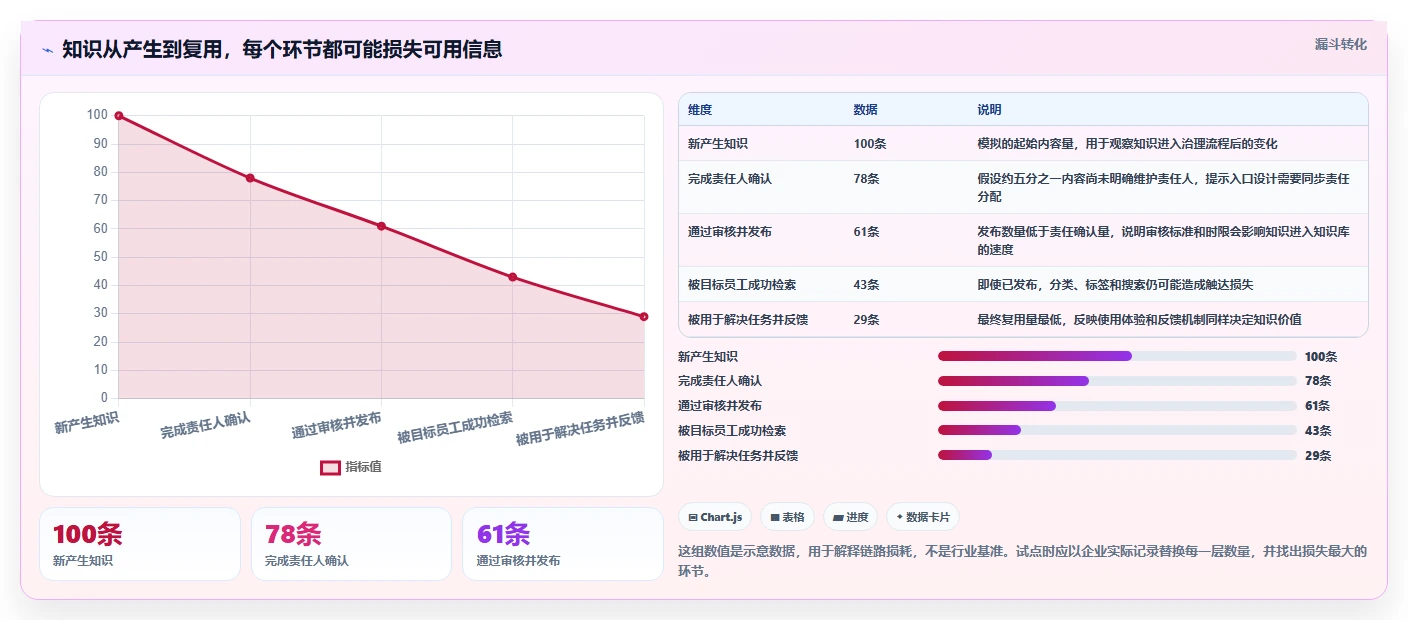
Task: Click the chart point for 被目标员工成功检索
Action: [x=513, y=277]
